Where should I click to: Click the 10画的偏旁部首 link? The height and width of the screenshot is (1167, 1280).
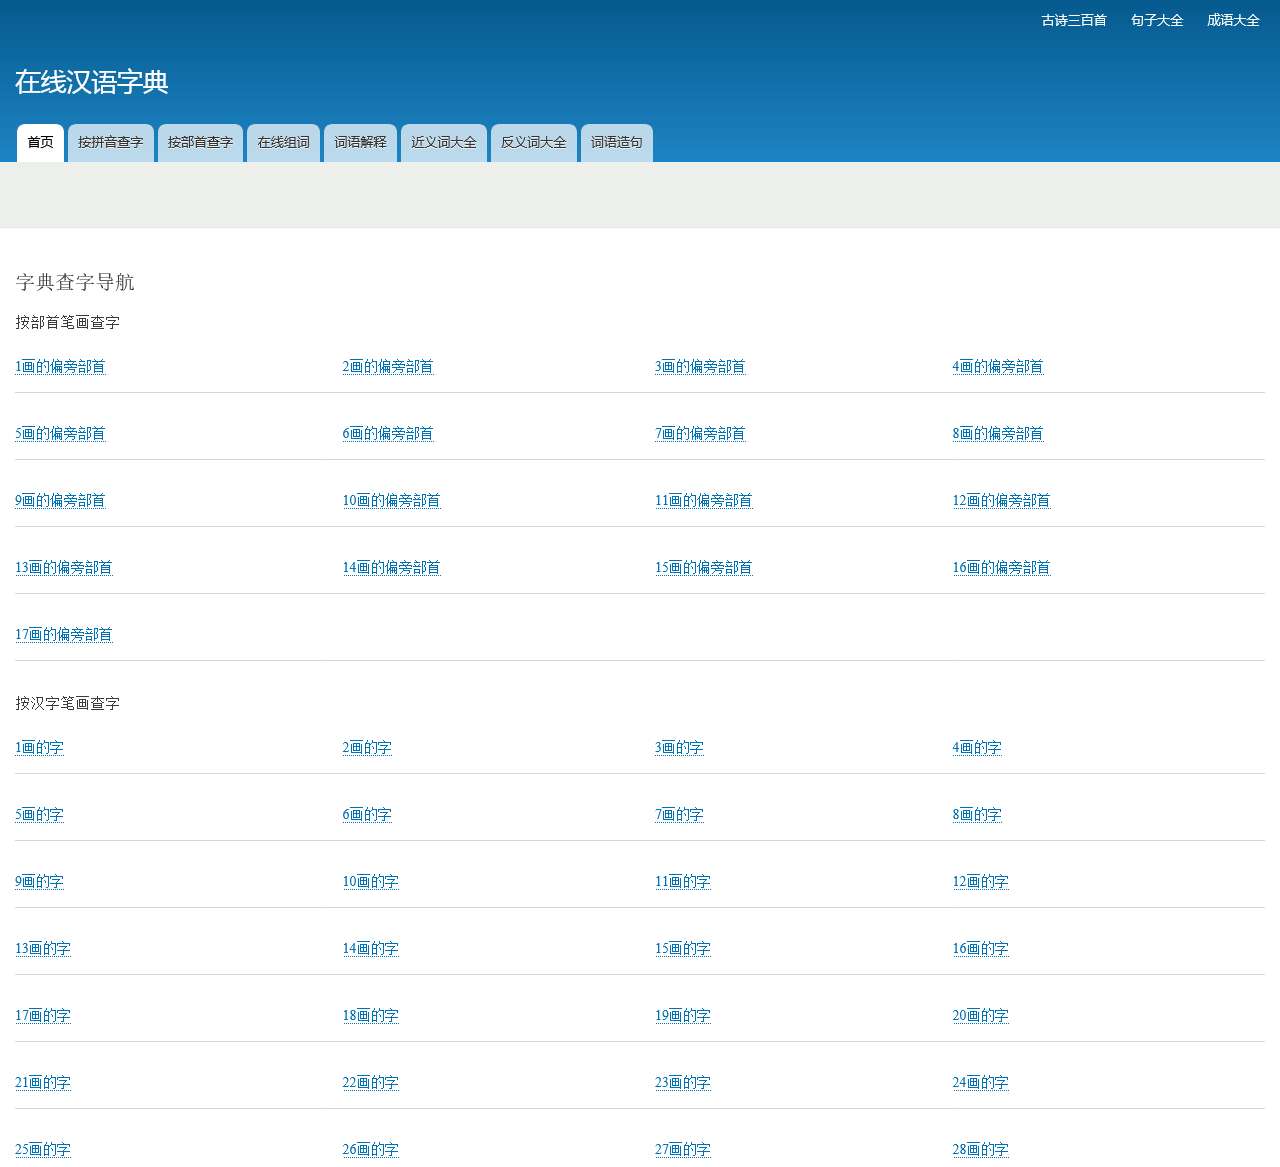[x=391, y=500]
